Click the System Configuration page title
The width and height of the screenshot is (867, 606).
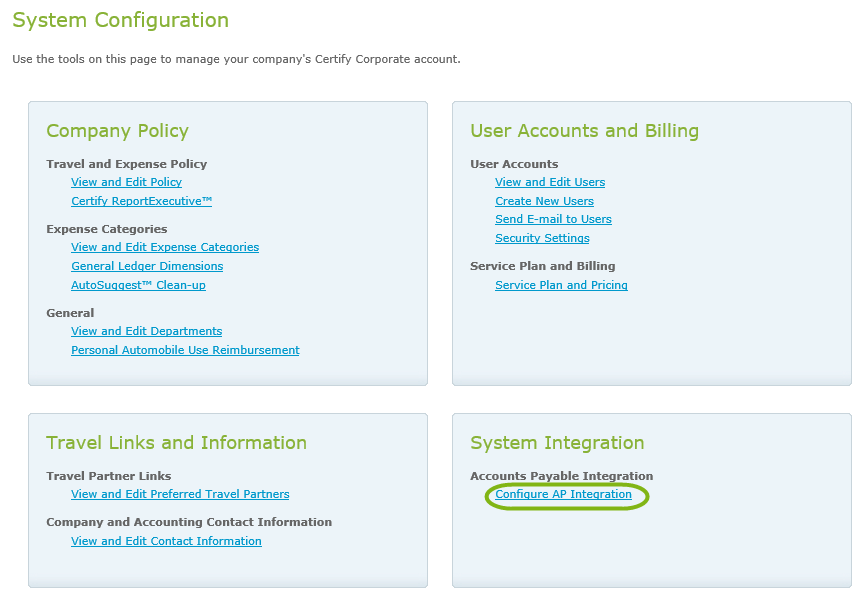[120, 20]
